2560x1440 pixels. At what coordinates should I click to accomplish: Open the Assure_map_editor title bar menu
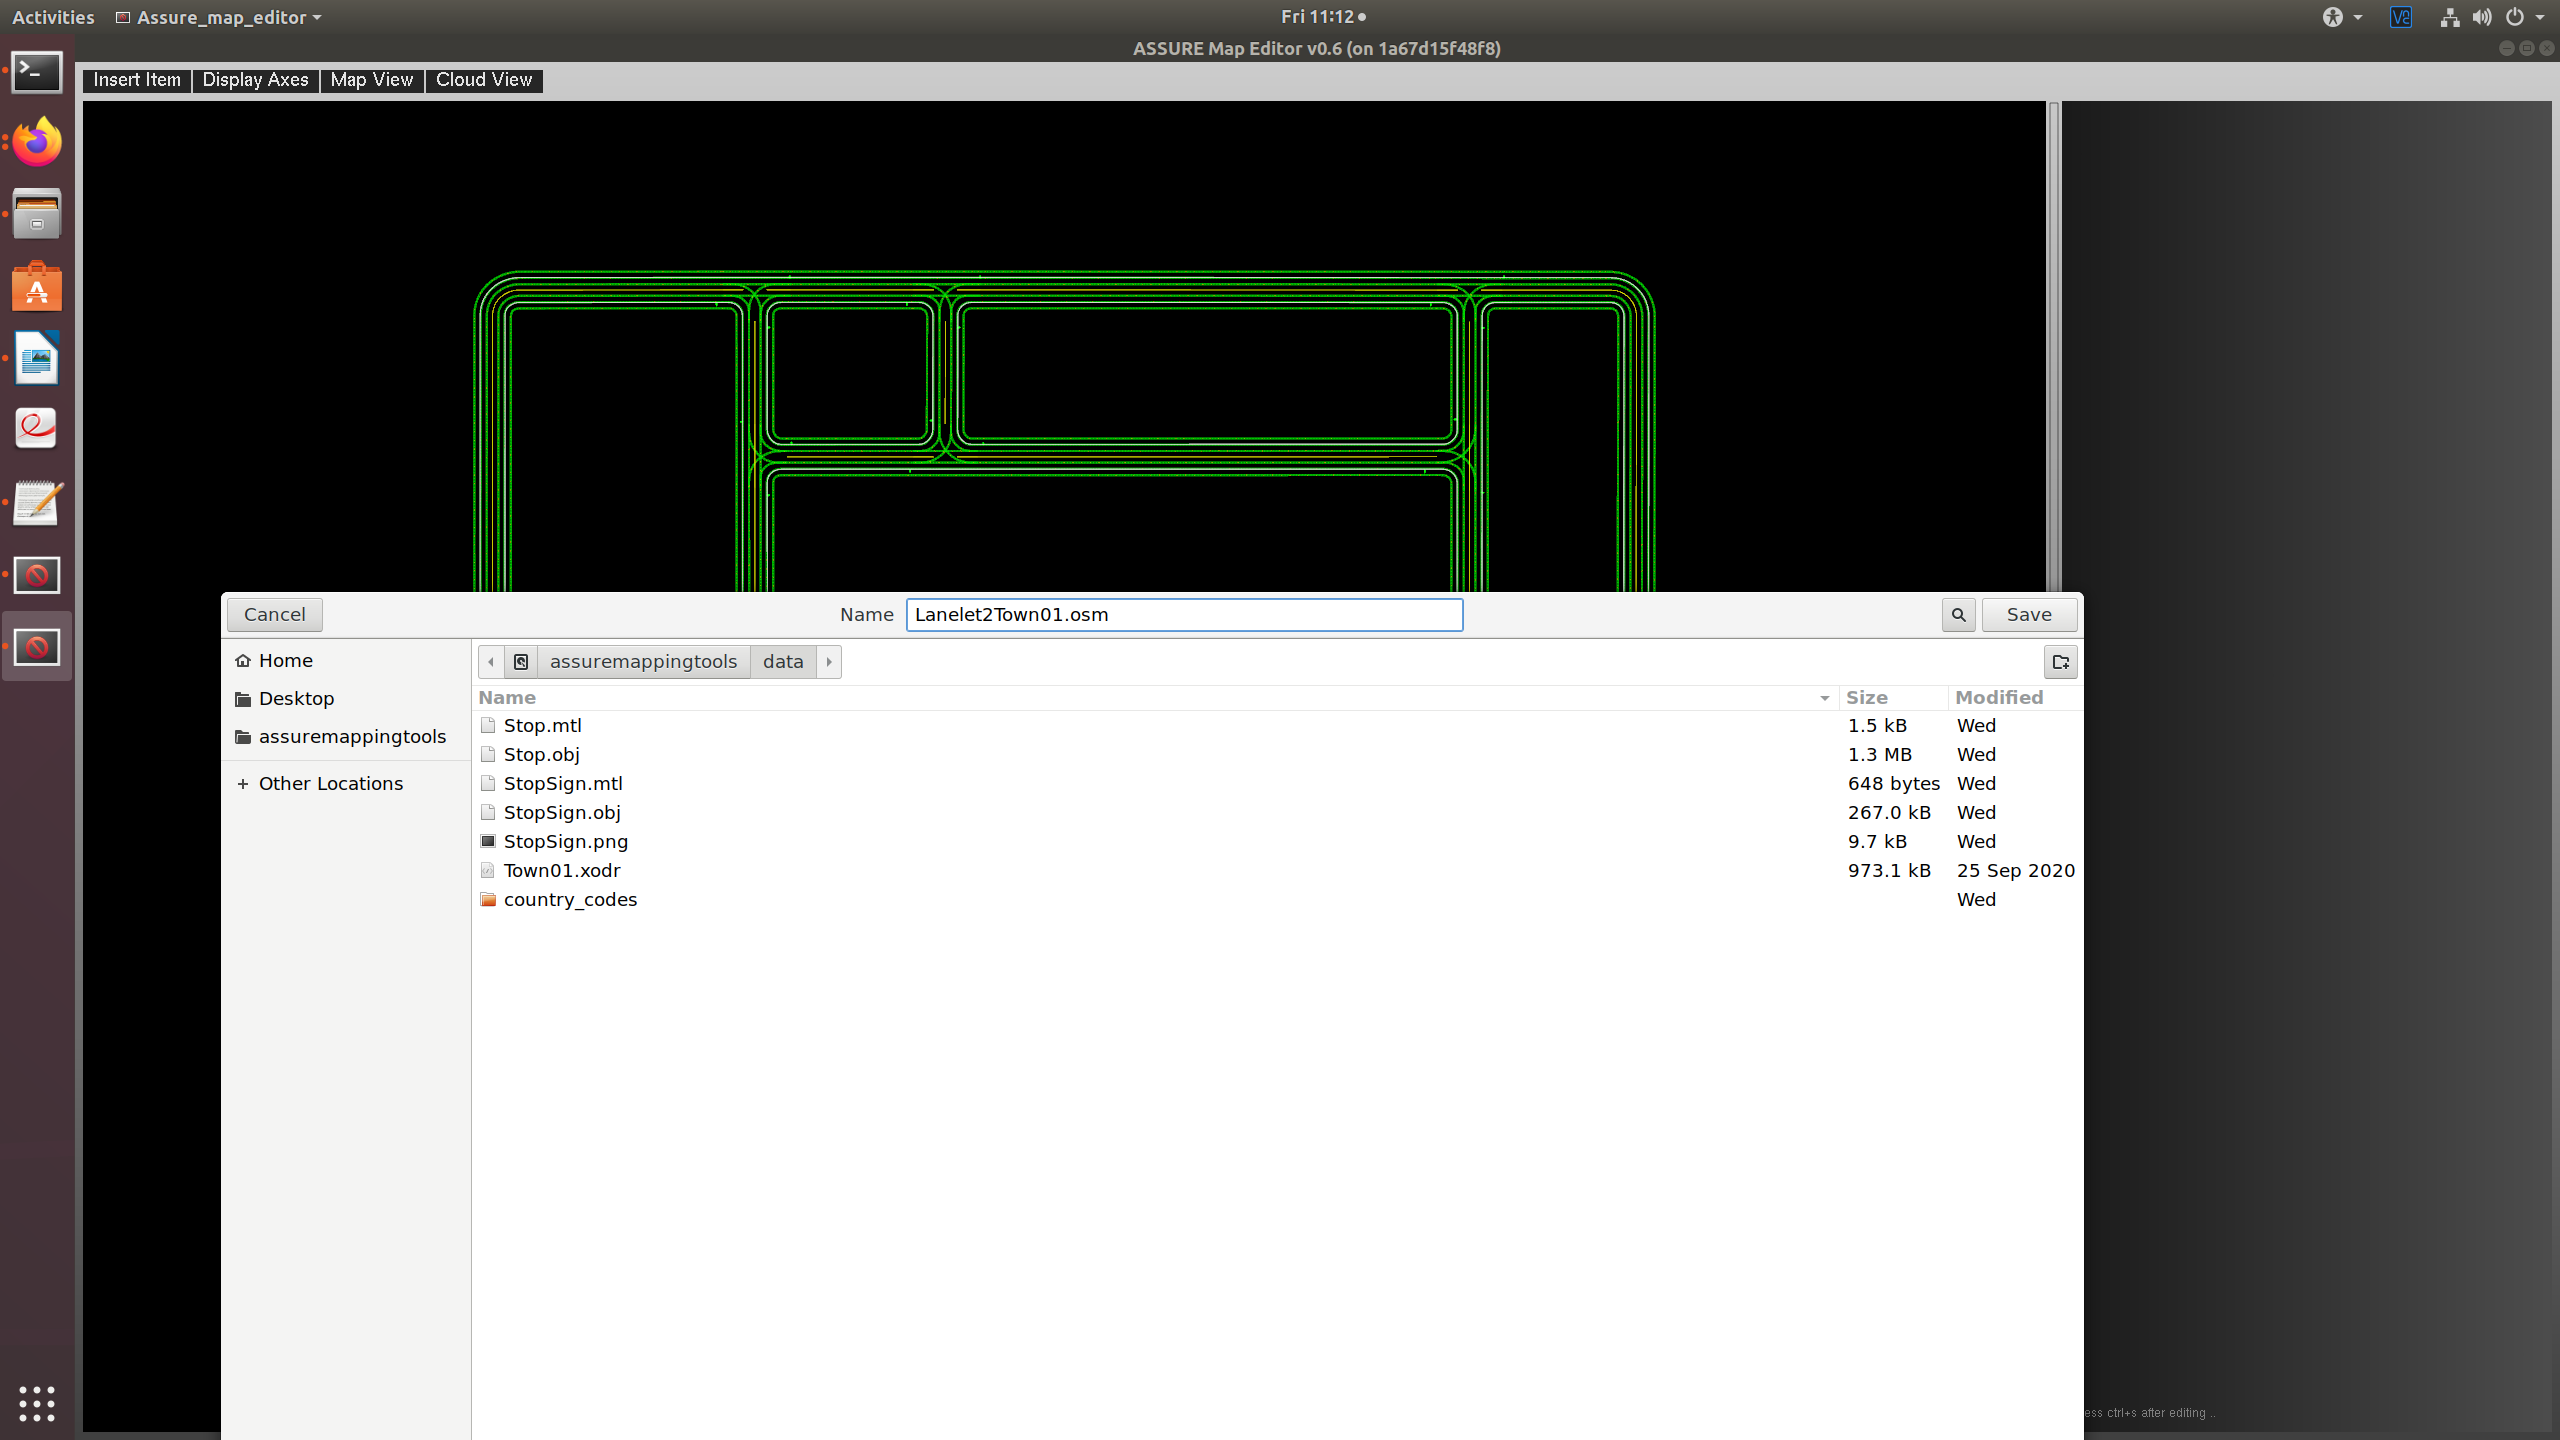tap(218, 17)
